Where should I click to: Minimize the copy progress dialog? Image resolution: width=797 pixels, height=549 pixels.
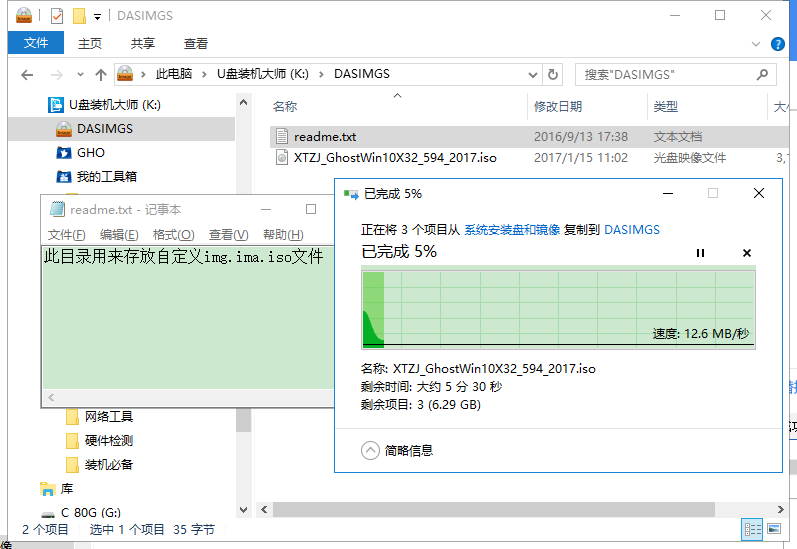[x=668, y=194]
